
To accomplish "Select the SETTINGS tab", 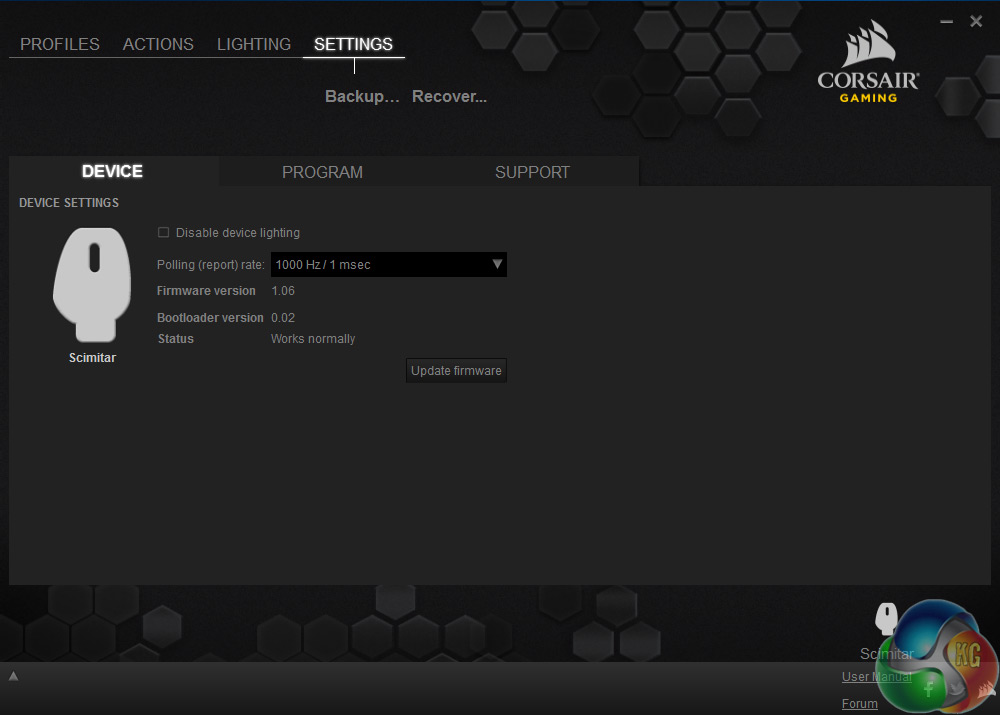I will coord(353,44).
